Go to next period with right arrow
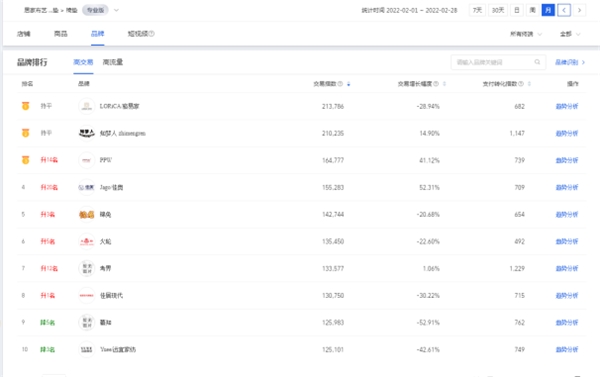The height and width of the screenshot is (377, 600). coord(579,10)
